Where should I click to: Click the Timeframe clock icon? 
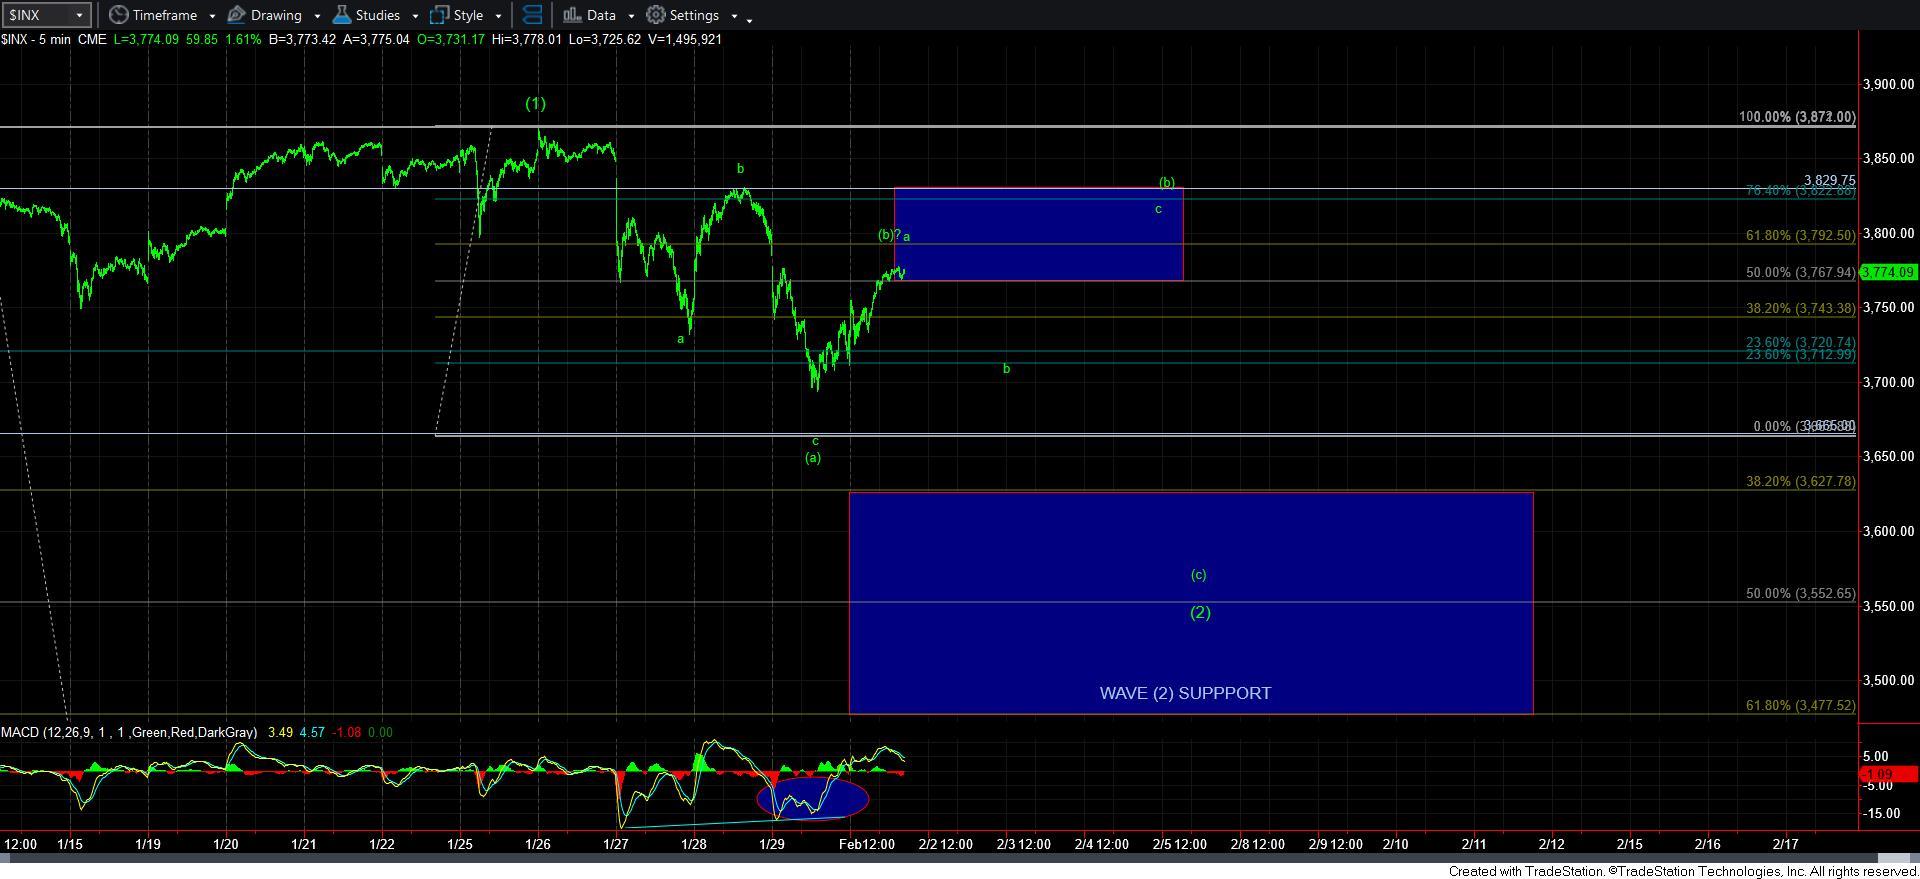pos(119,15)
